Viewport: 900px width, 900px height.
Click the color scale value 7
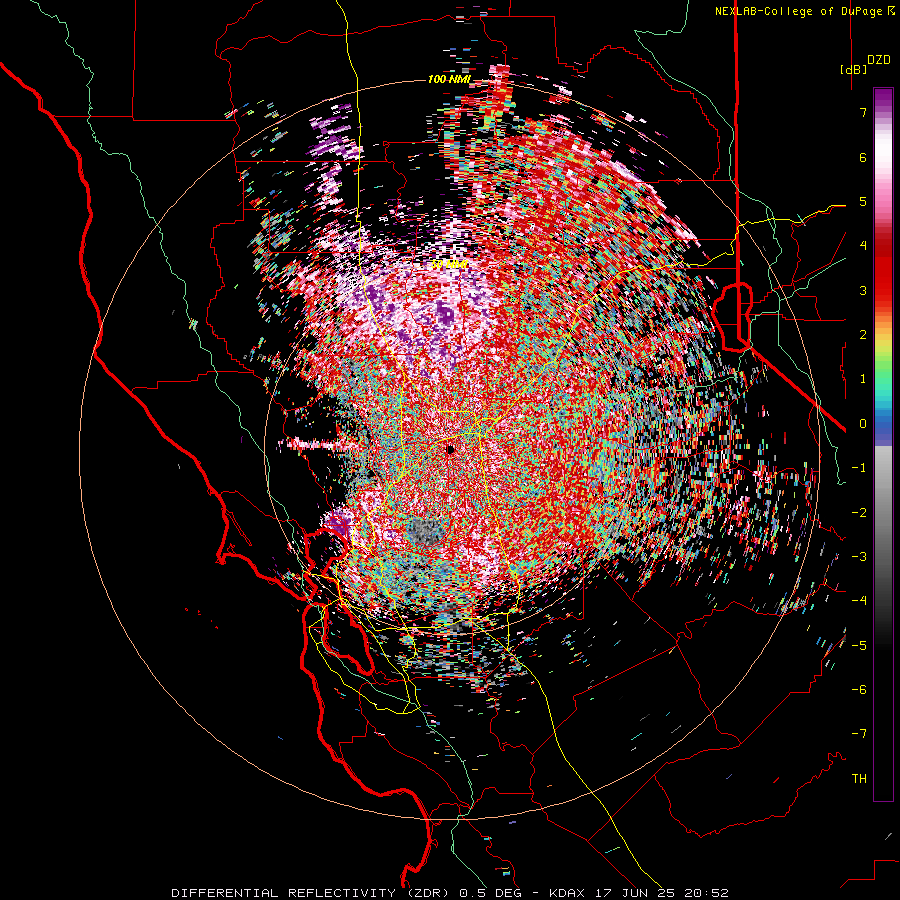(x=863, y=112)
